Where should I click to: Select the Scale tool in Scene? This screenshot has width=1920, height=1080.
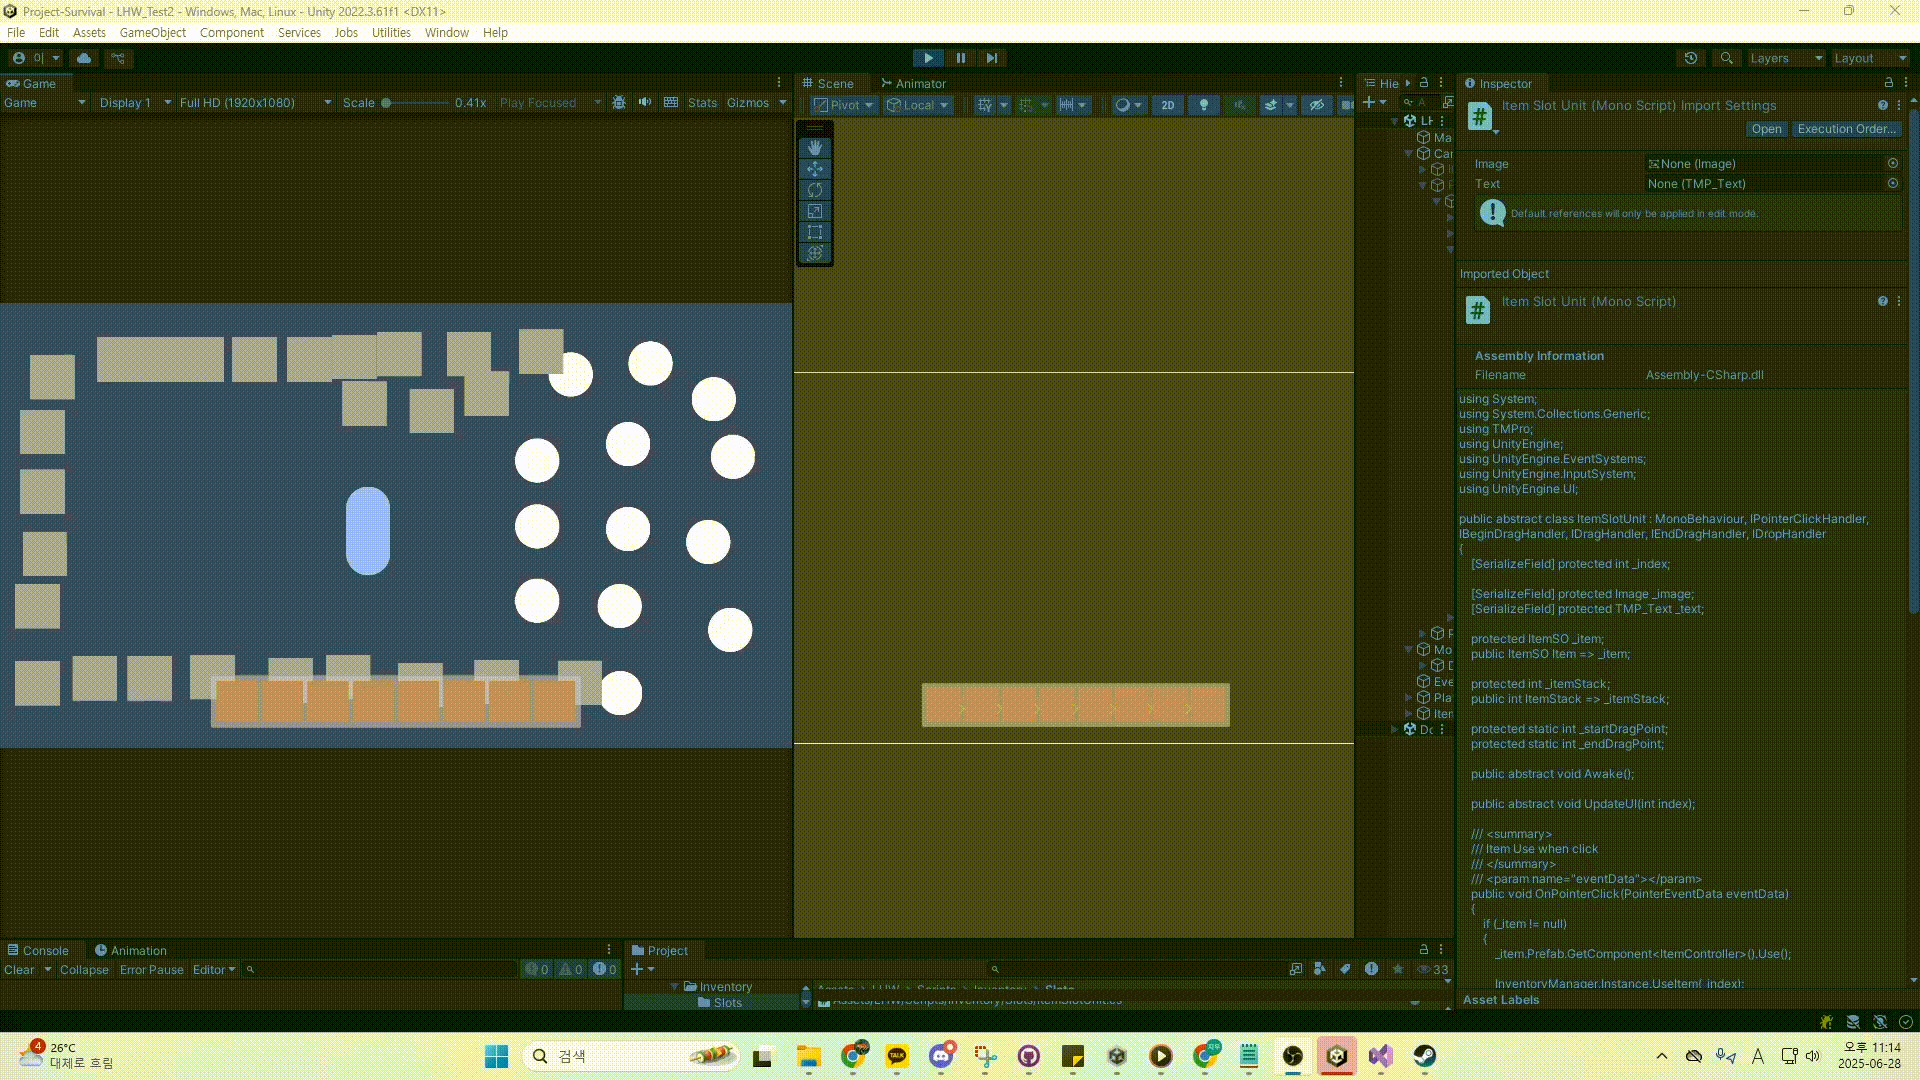pos(815,211)
